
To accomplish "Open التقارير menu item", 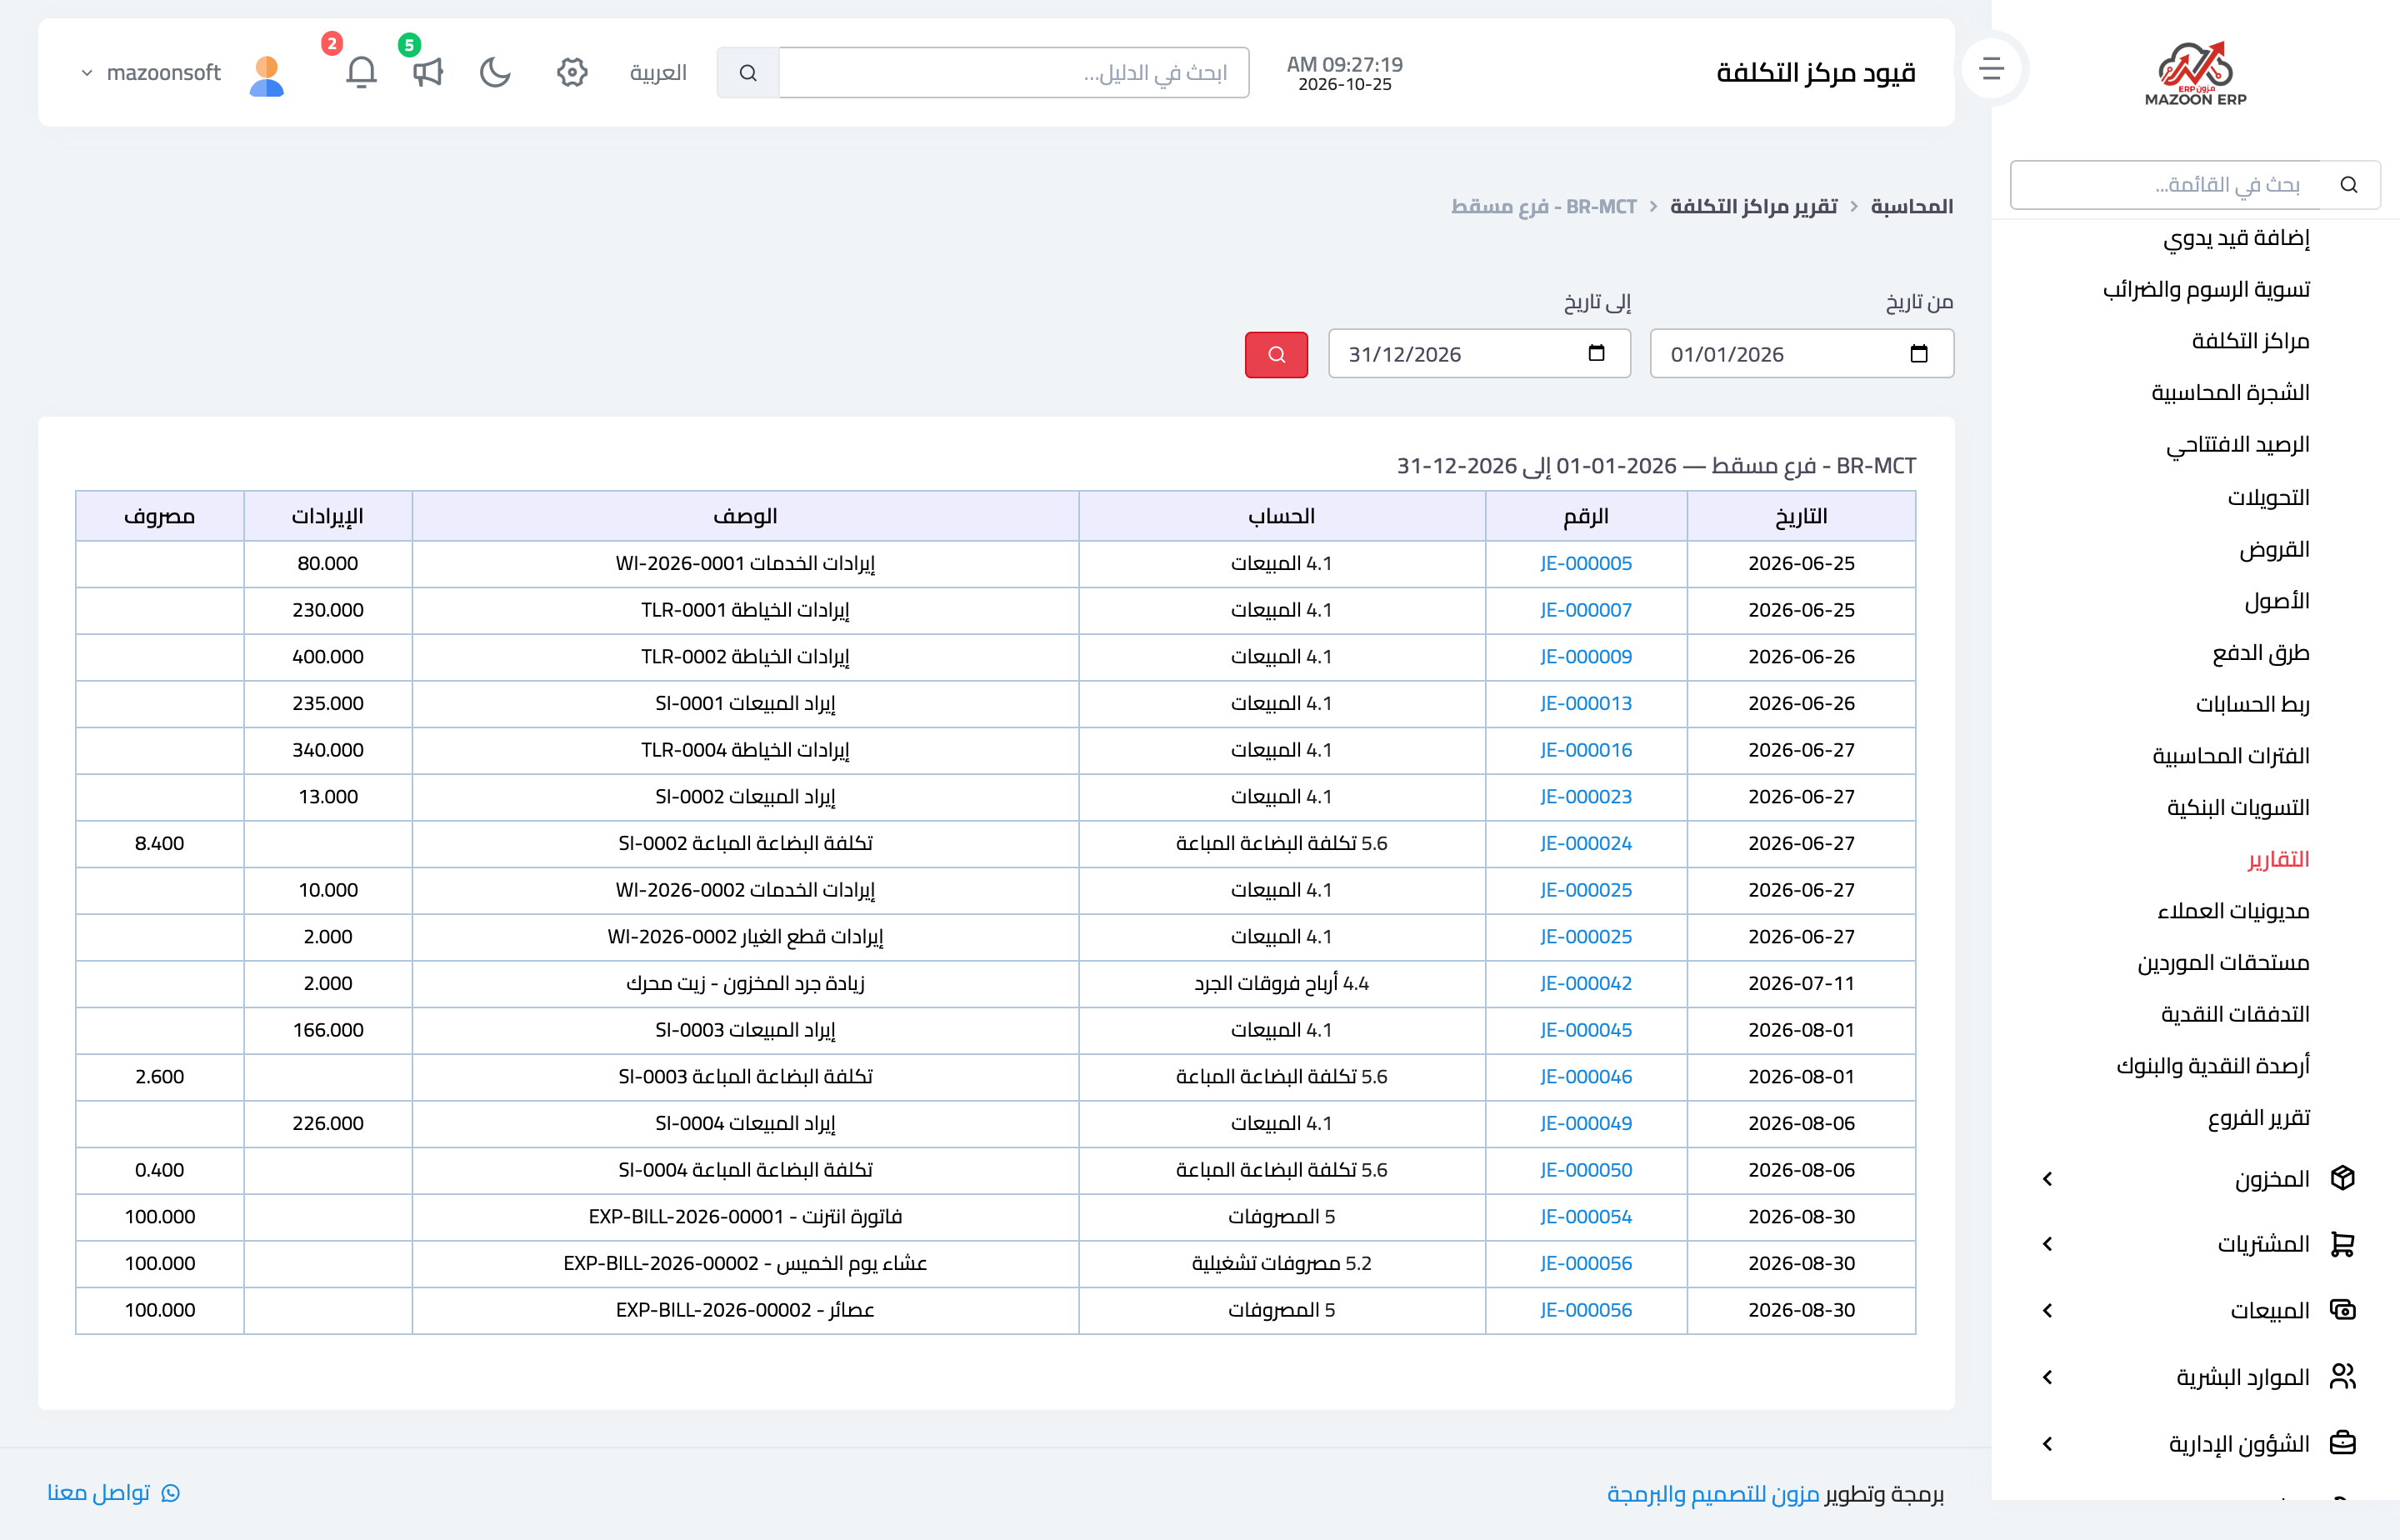I will pyautogui.click(x=2278, y=860).
